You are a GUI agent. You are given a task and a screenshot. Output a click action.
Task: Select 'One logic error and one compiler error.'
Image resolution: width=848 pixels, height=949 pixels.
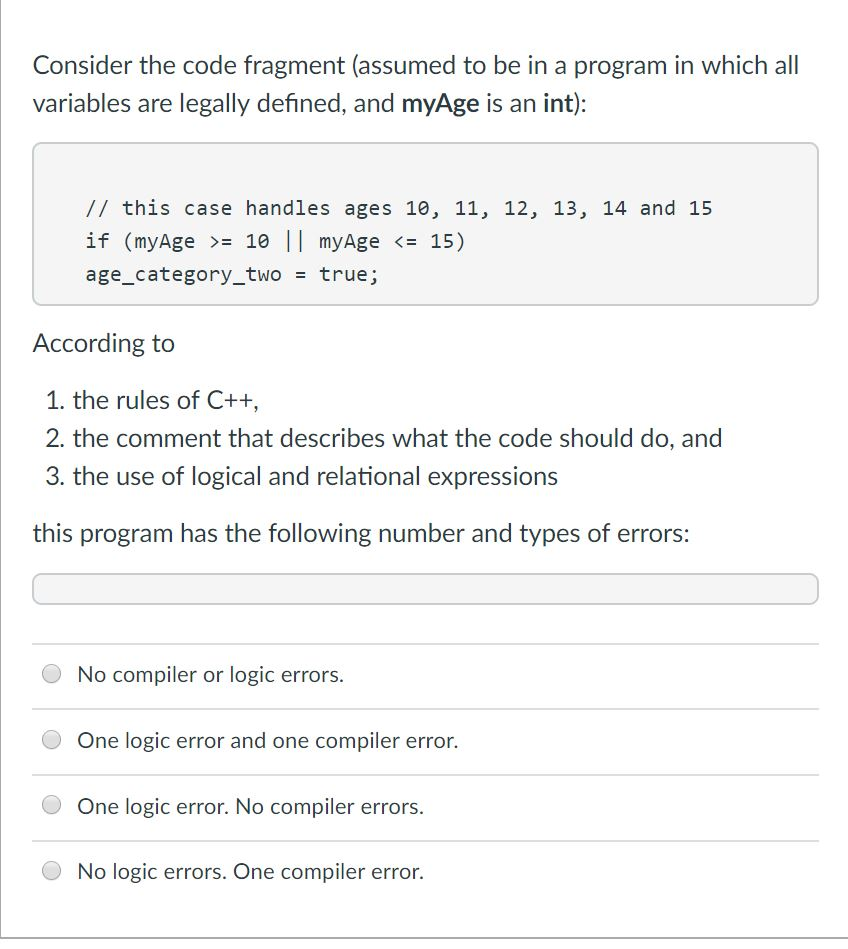[x=51, y=740]
